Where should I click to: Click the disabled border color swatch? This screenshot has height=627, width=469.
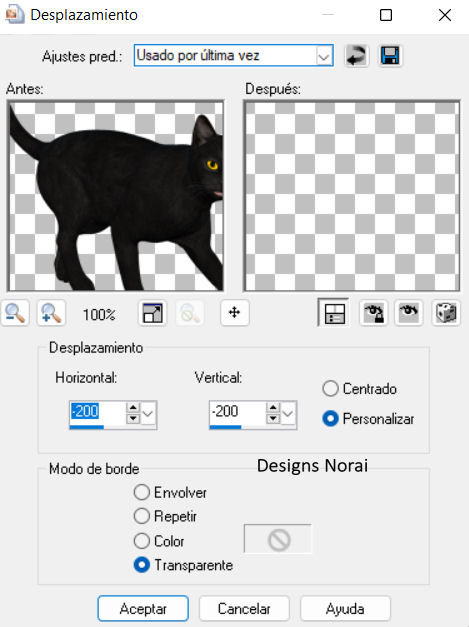[x=278, y=539]
